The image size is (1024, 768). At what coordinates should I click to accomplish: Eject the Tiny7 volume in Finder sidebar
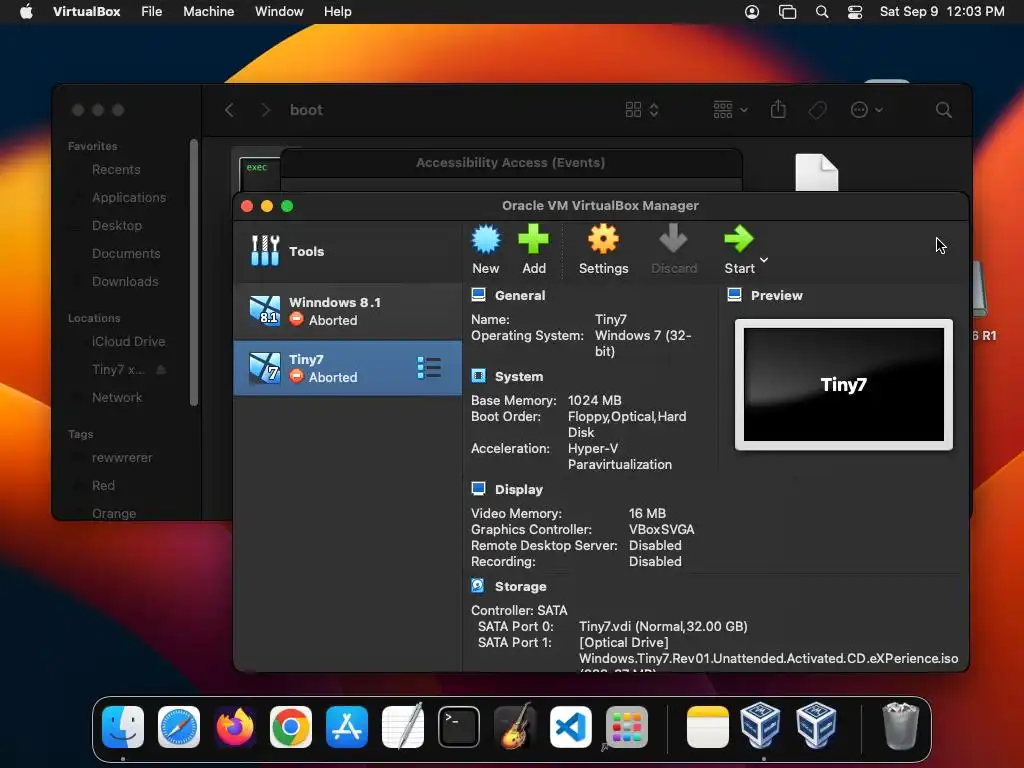(161, 370)
